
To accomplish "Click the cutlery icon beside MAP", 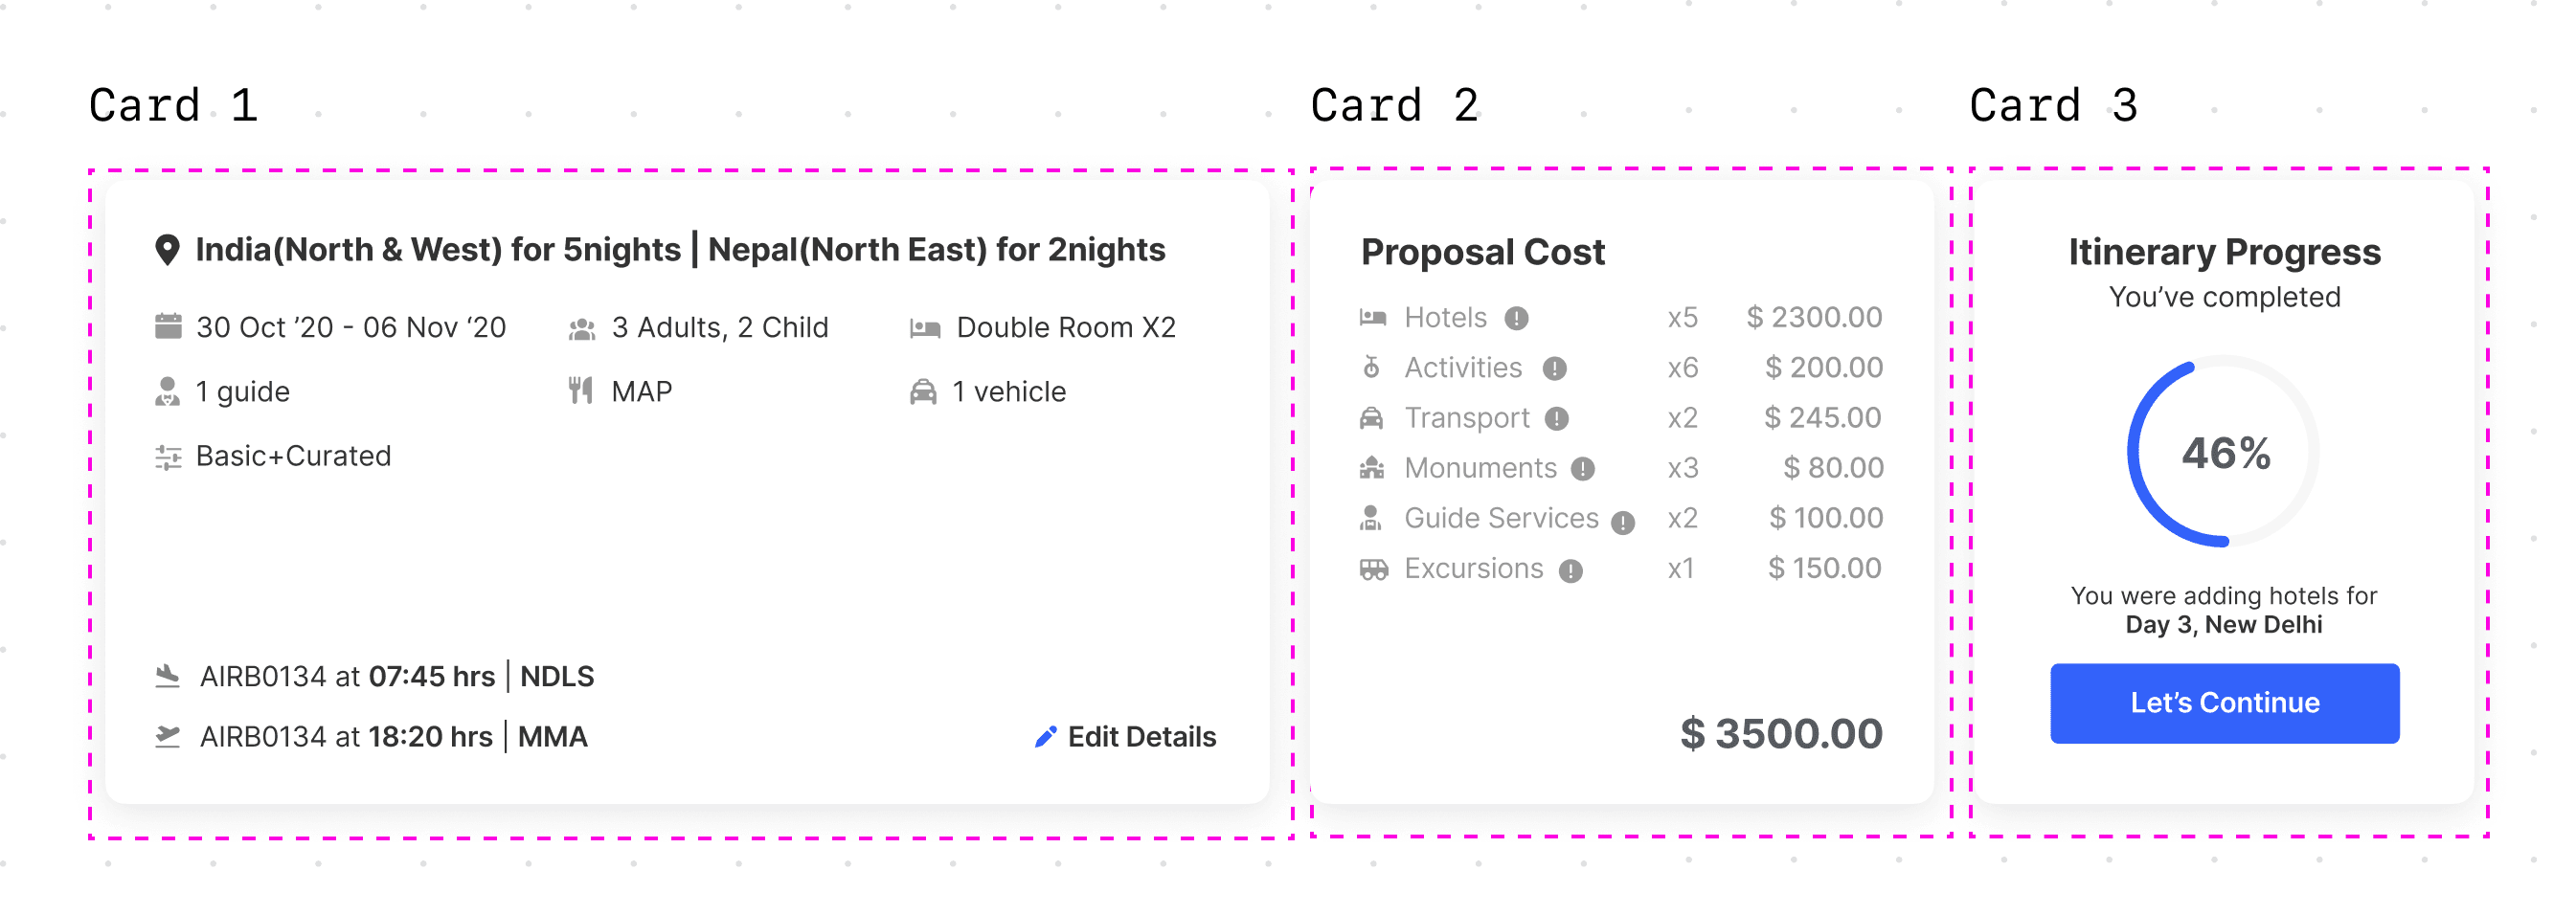I will [x=581, y=391].
